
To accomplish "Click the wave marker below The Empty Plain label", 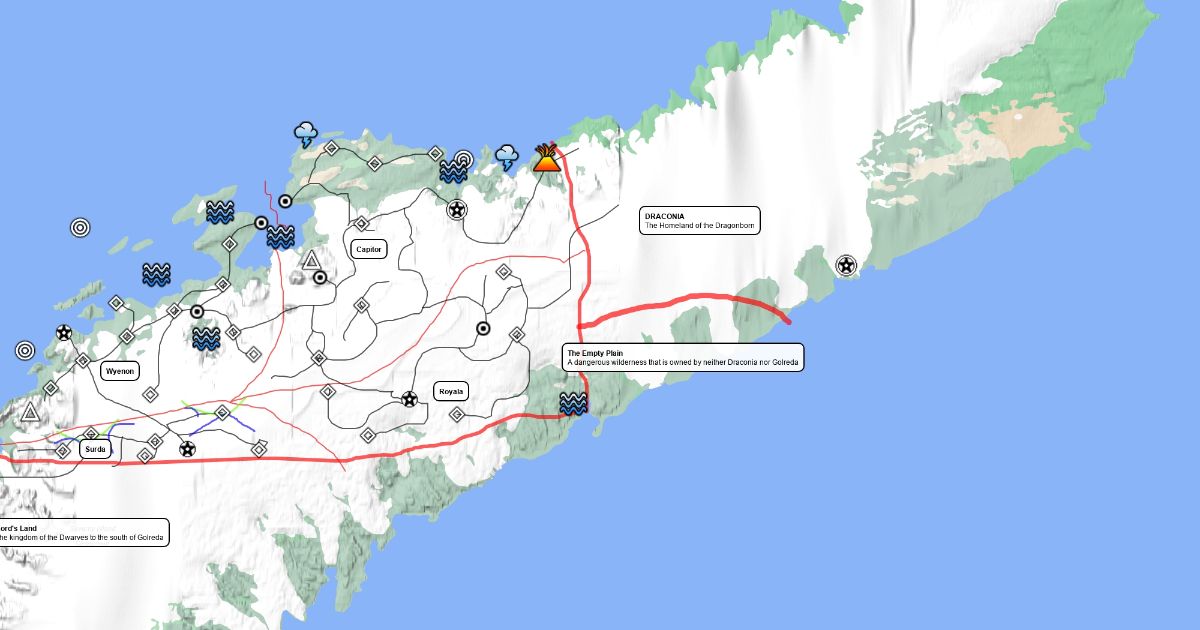I will [573, 404].
